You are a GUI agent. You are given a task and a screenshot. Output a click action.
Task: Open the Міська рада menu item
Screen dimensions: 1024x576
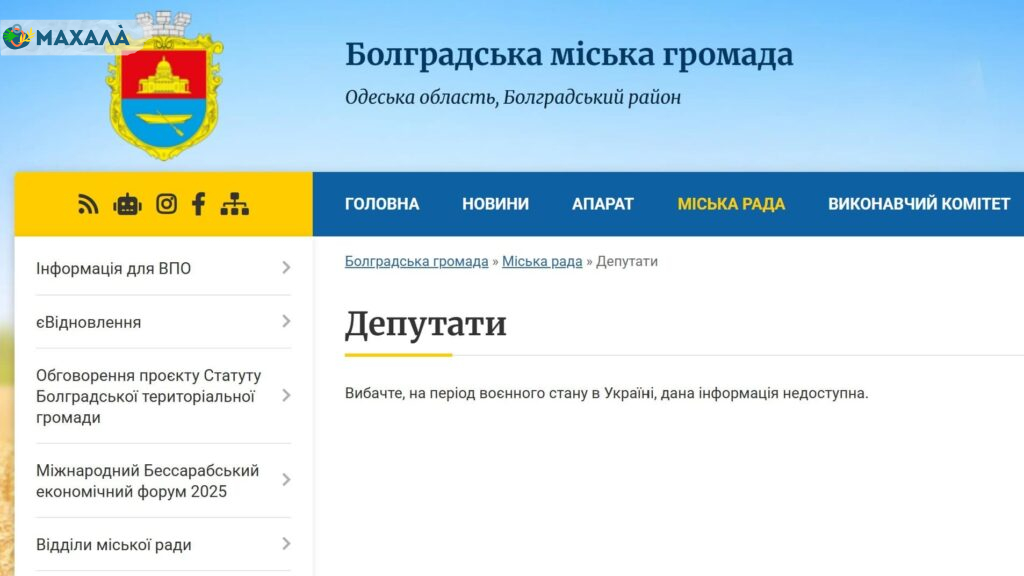(x=731, y=204)
